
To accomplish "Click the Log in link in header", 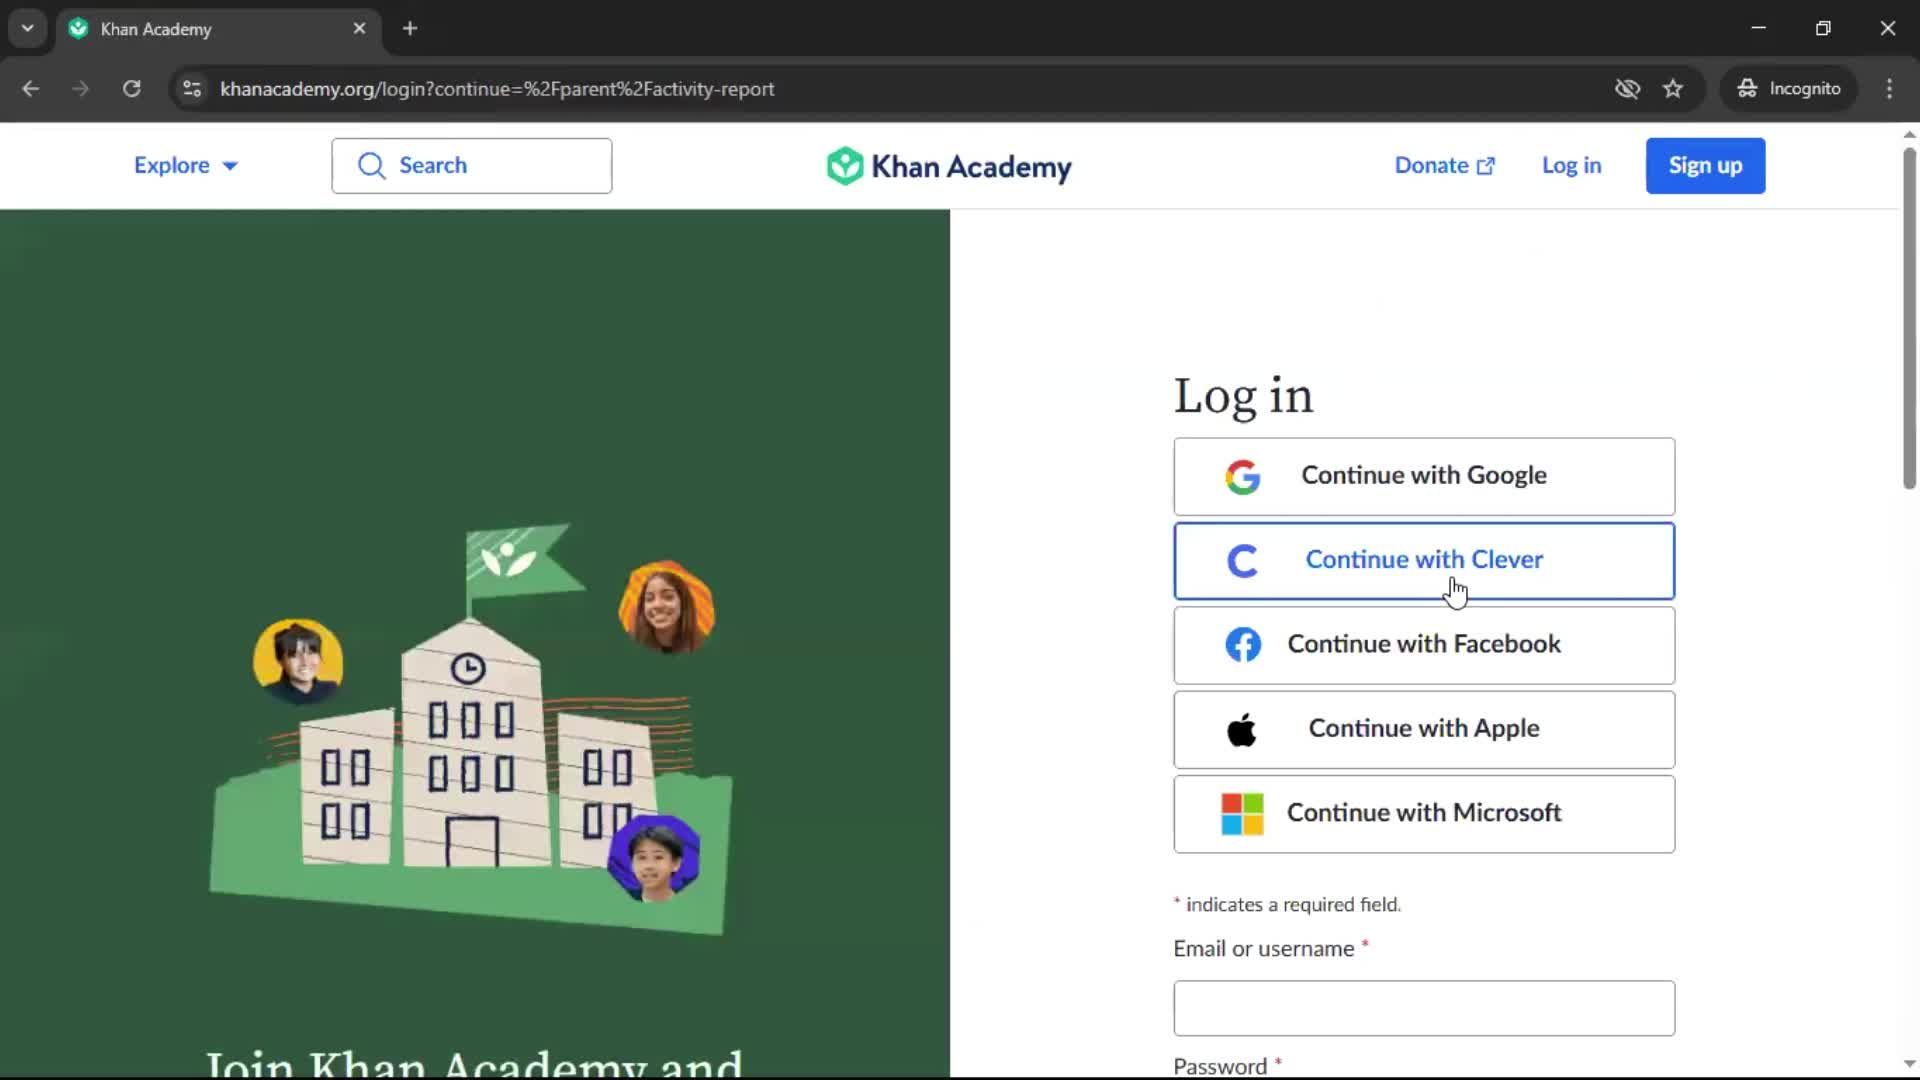I will coord(1571,166).
